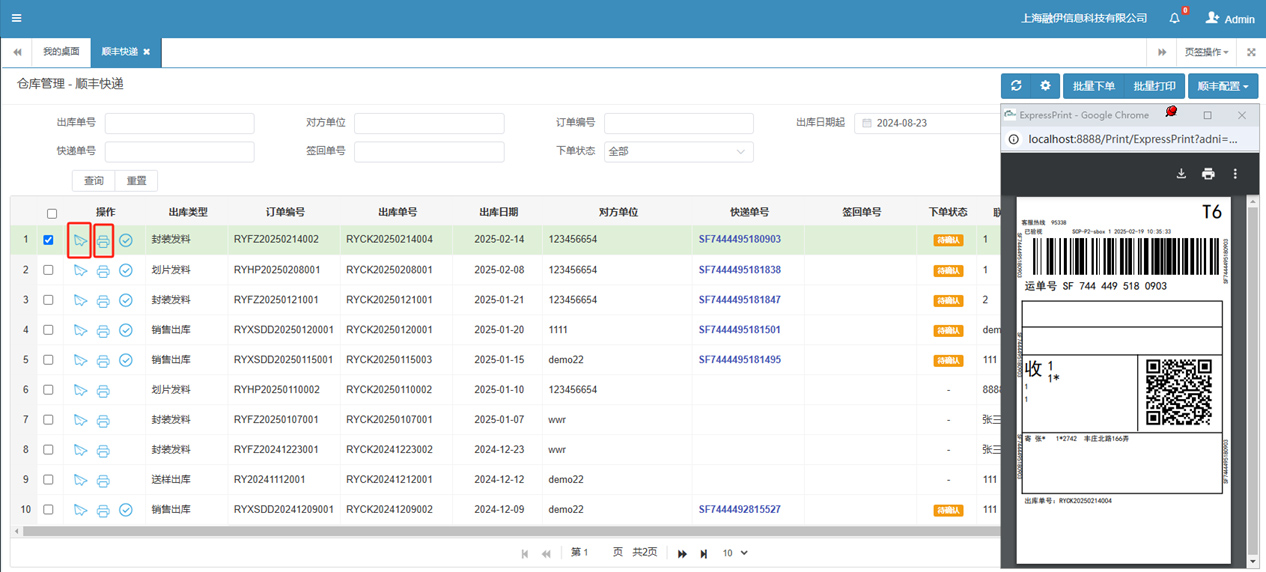1266x572 pixels.
Task: Confirm order icon for row RYXSDD20250120001
Action: pyautogui.click(x=126, y=330)
